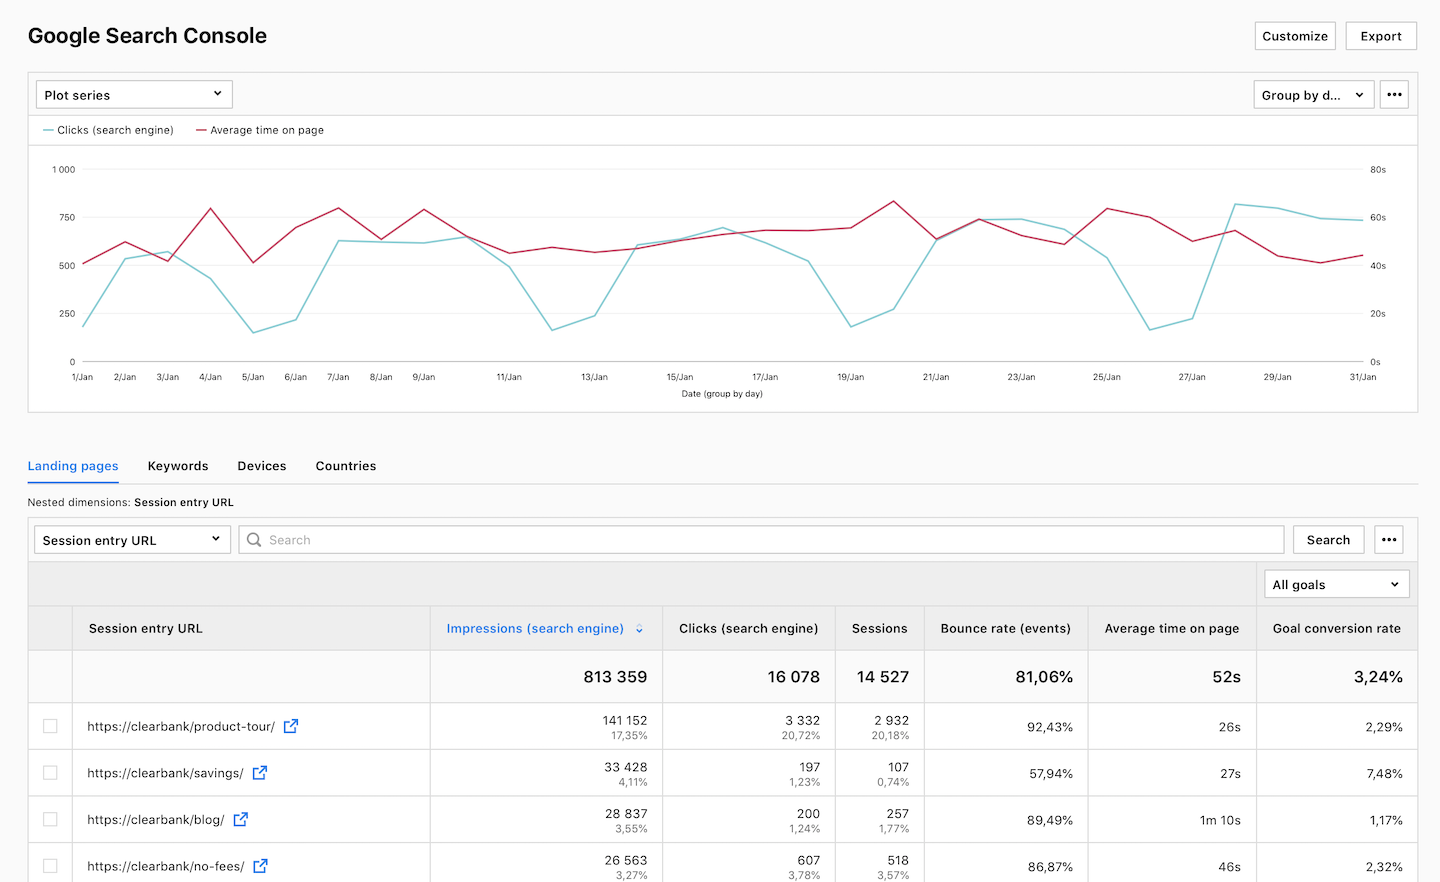Click the Google Search Console heading
Viewport: 1440px width, 882px height.
(147, 36)
